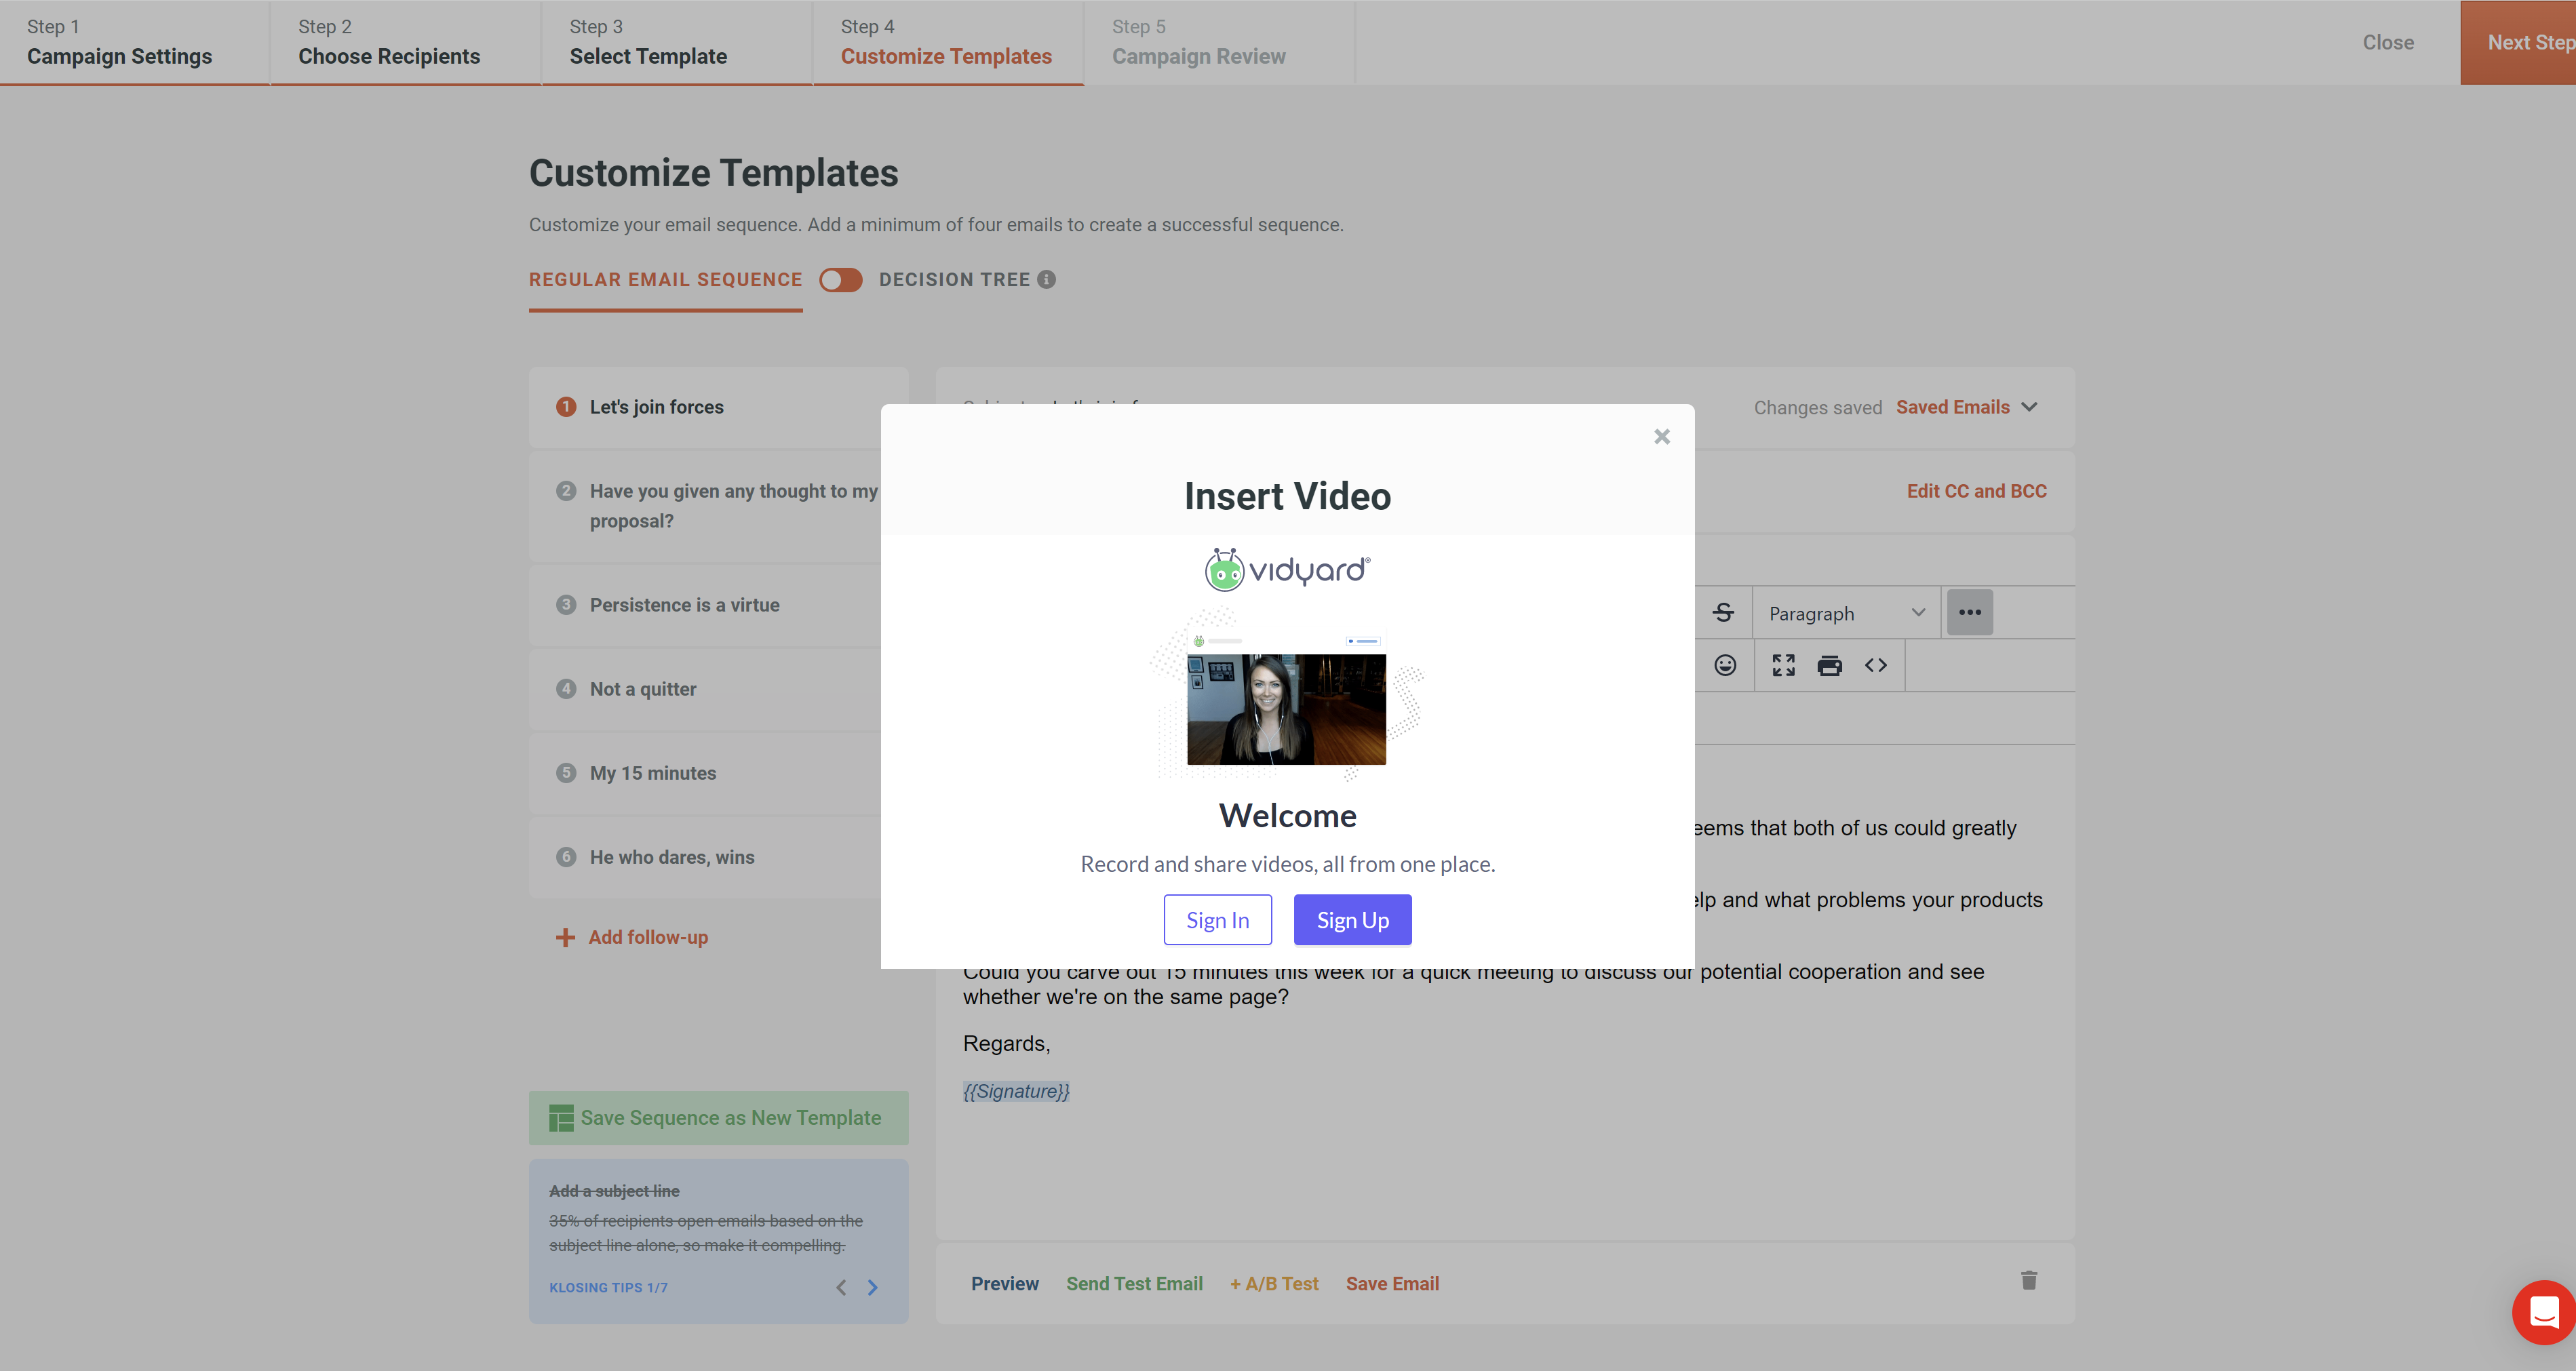This screenshot has height=1371, width=2576.
Task: Click Send Test Email
Action: pyautogui.click(x=1134, y=1283)
